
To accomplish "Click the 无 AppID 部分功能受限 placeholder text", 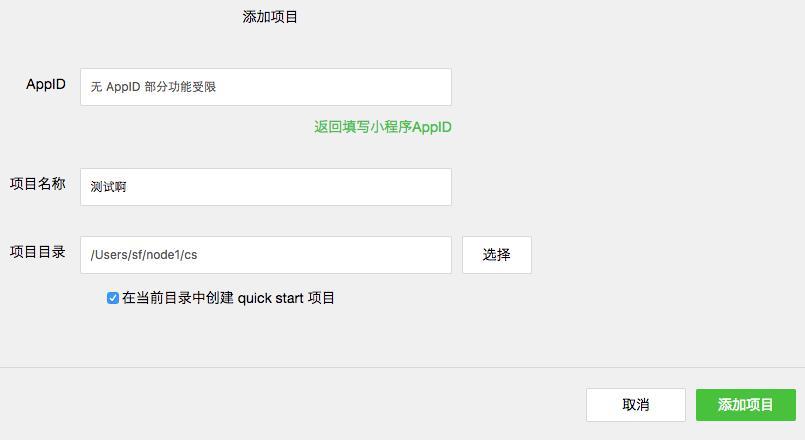I will (x=153, y=87).
